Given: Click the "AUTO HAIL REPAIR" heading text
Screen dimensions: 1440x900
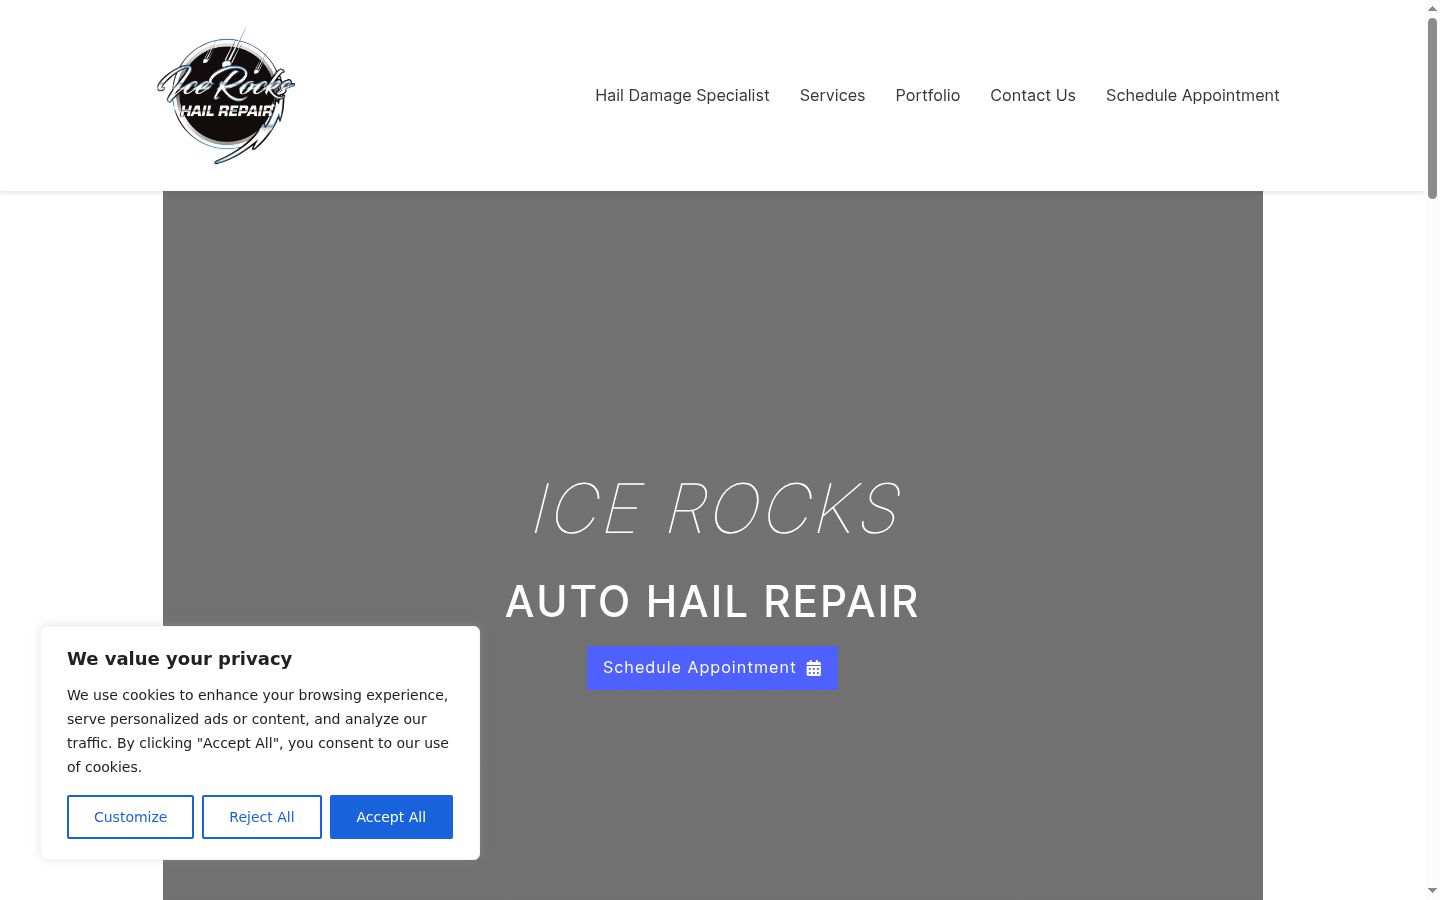Looking at the screenshot, I should (x=712, y=602).
